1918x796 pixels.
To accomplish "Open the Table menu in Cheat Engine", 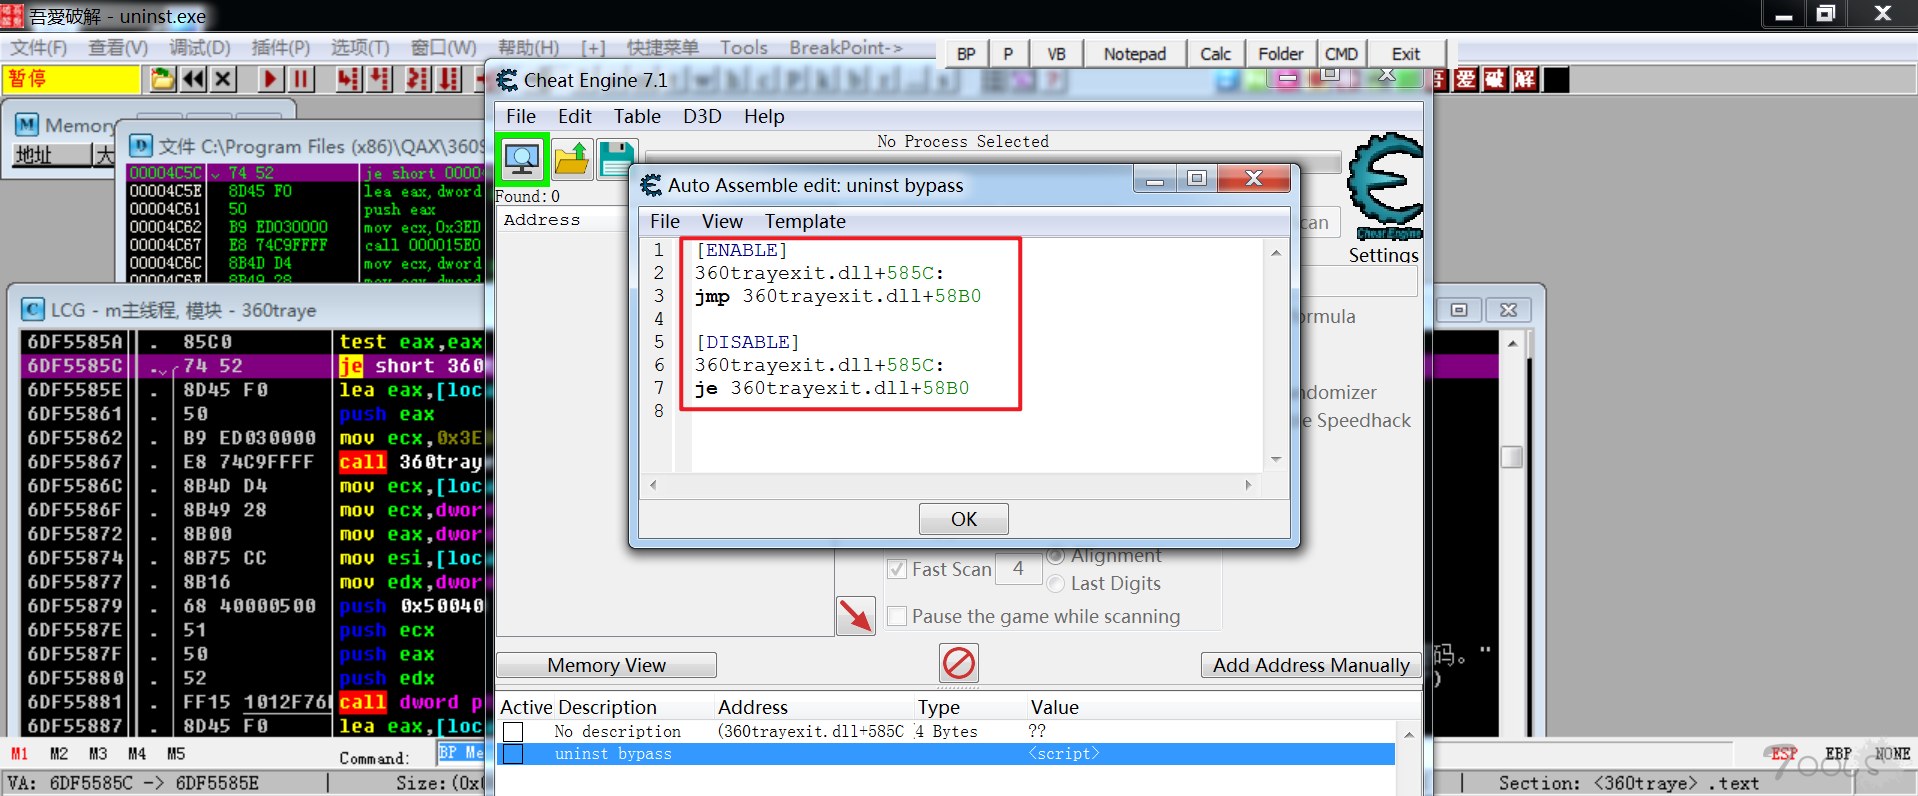I will [x=637, y=116].
